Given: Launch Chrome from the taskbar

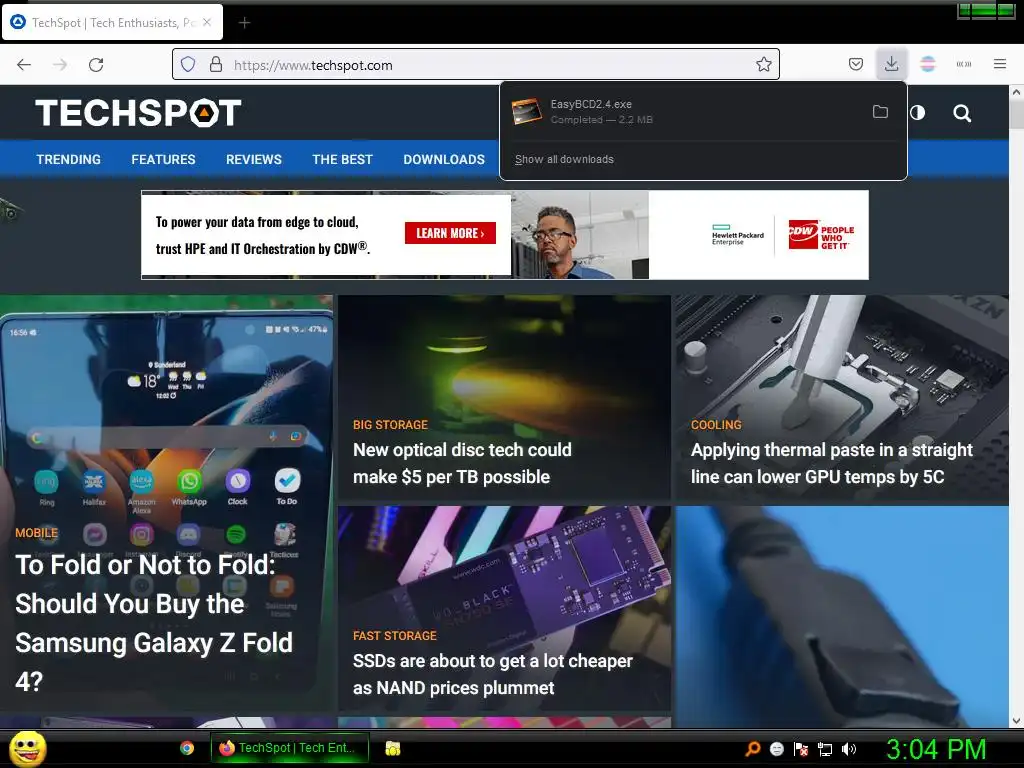Looking at the screenshot, I should click(187, 748).
